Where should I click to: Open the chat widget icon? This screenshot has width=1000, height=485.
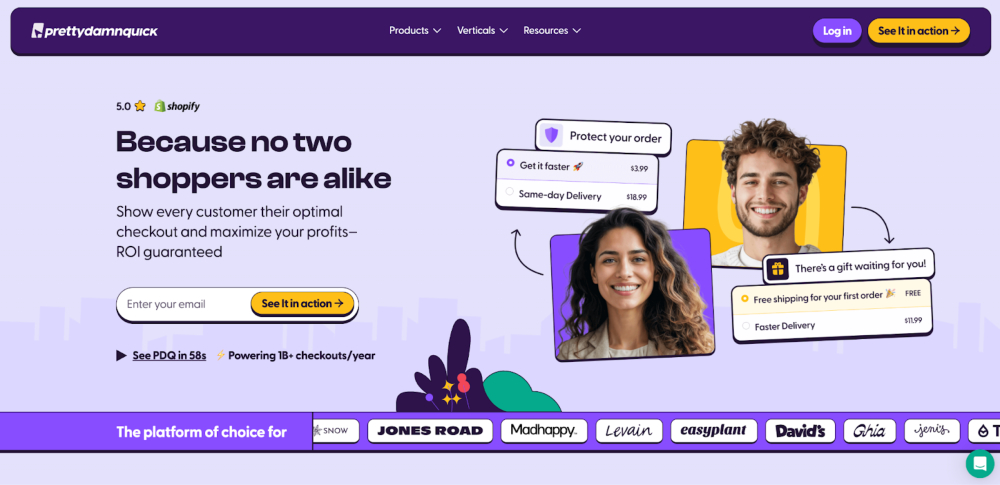[980, 463]
